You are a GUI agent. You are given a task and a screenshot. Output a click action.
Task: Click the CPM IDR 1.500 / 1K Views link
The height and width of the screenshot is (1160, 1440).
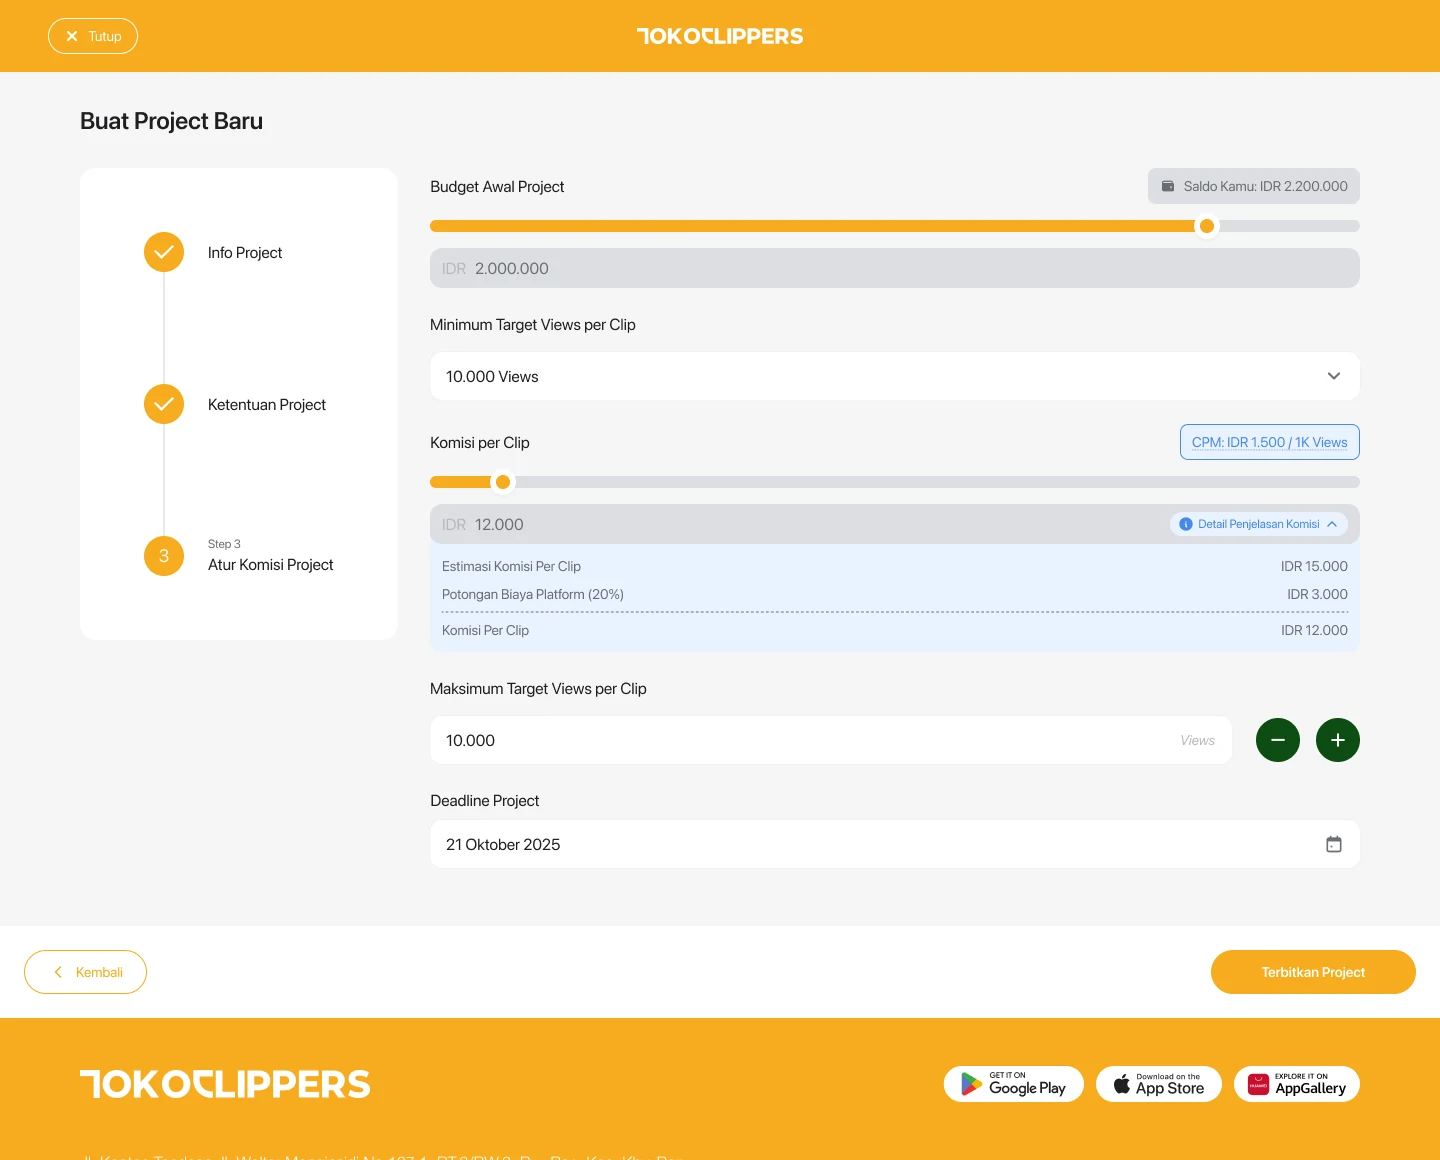(1270, 442)
